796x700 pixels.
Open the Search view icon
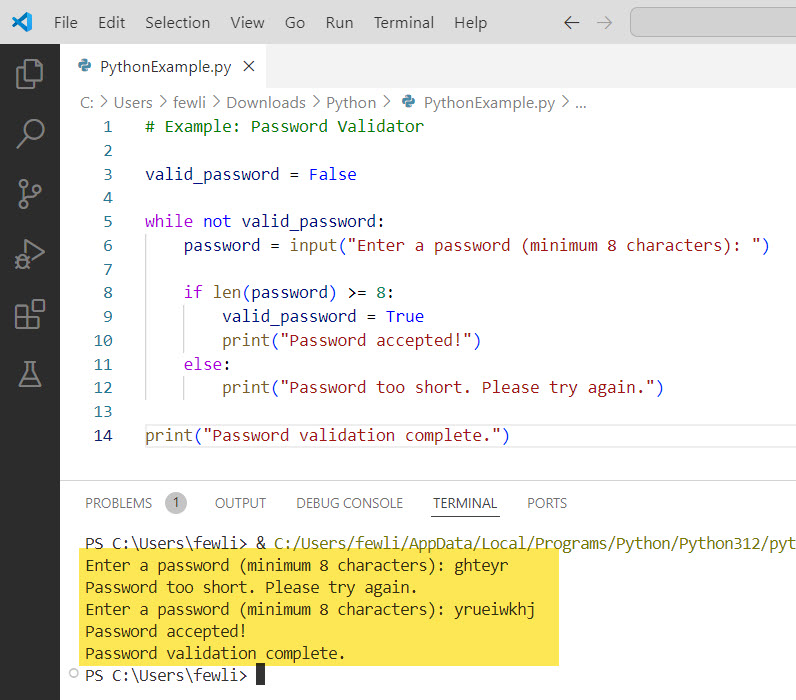pos(30,133)
